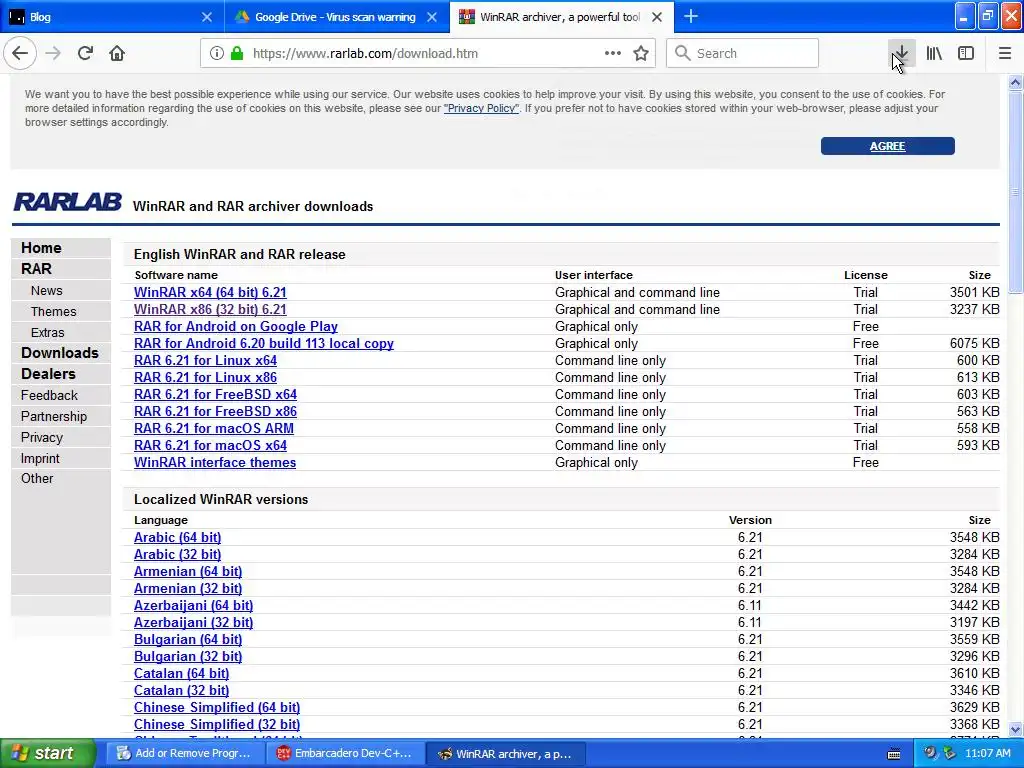1024x768 pixels.
Task: Click the page scrollbar down arrow
Action: 1016,729
